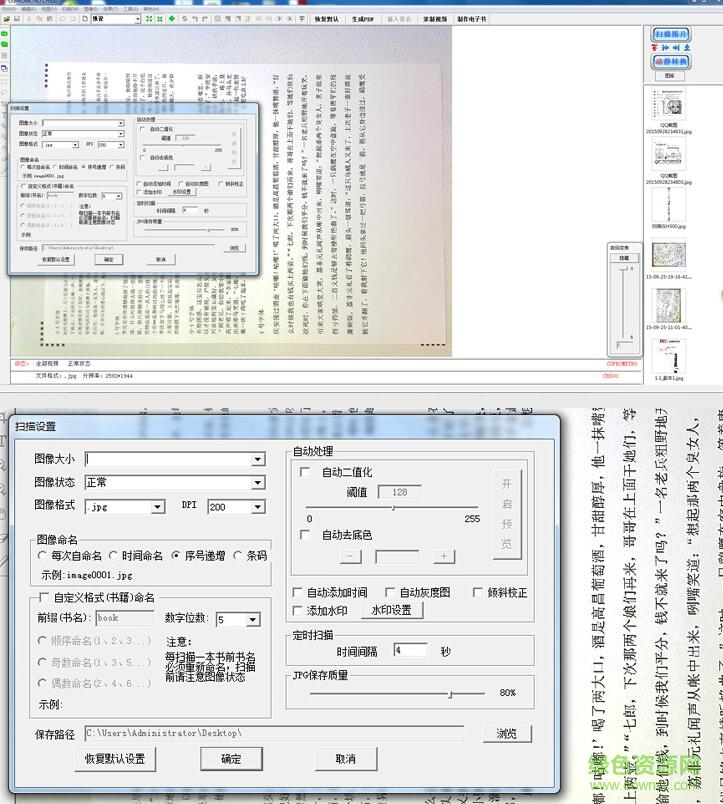Click the 前缀(书名) field containing book
723x804 pixels.
[125, 618]
